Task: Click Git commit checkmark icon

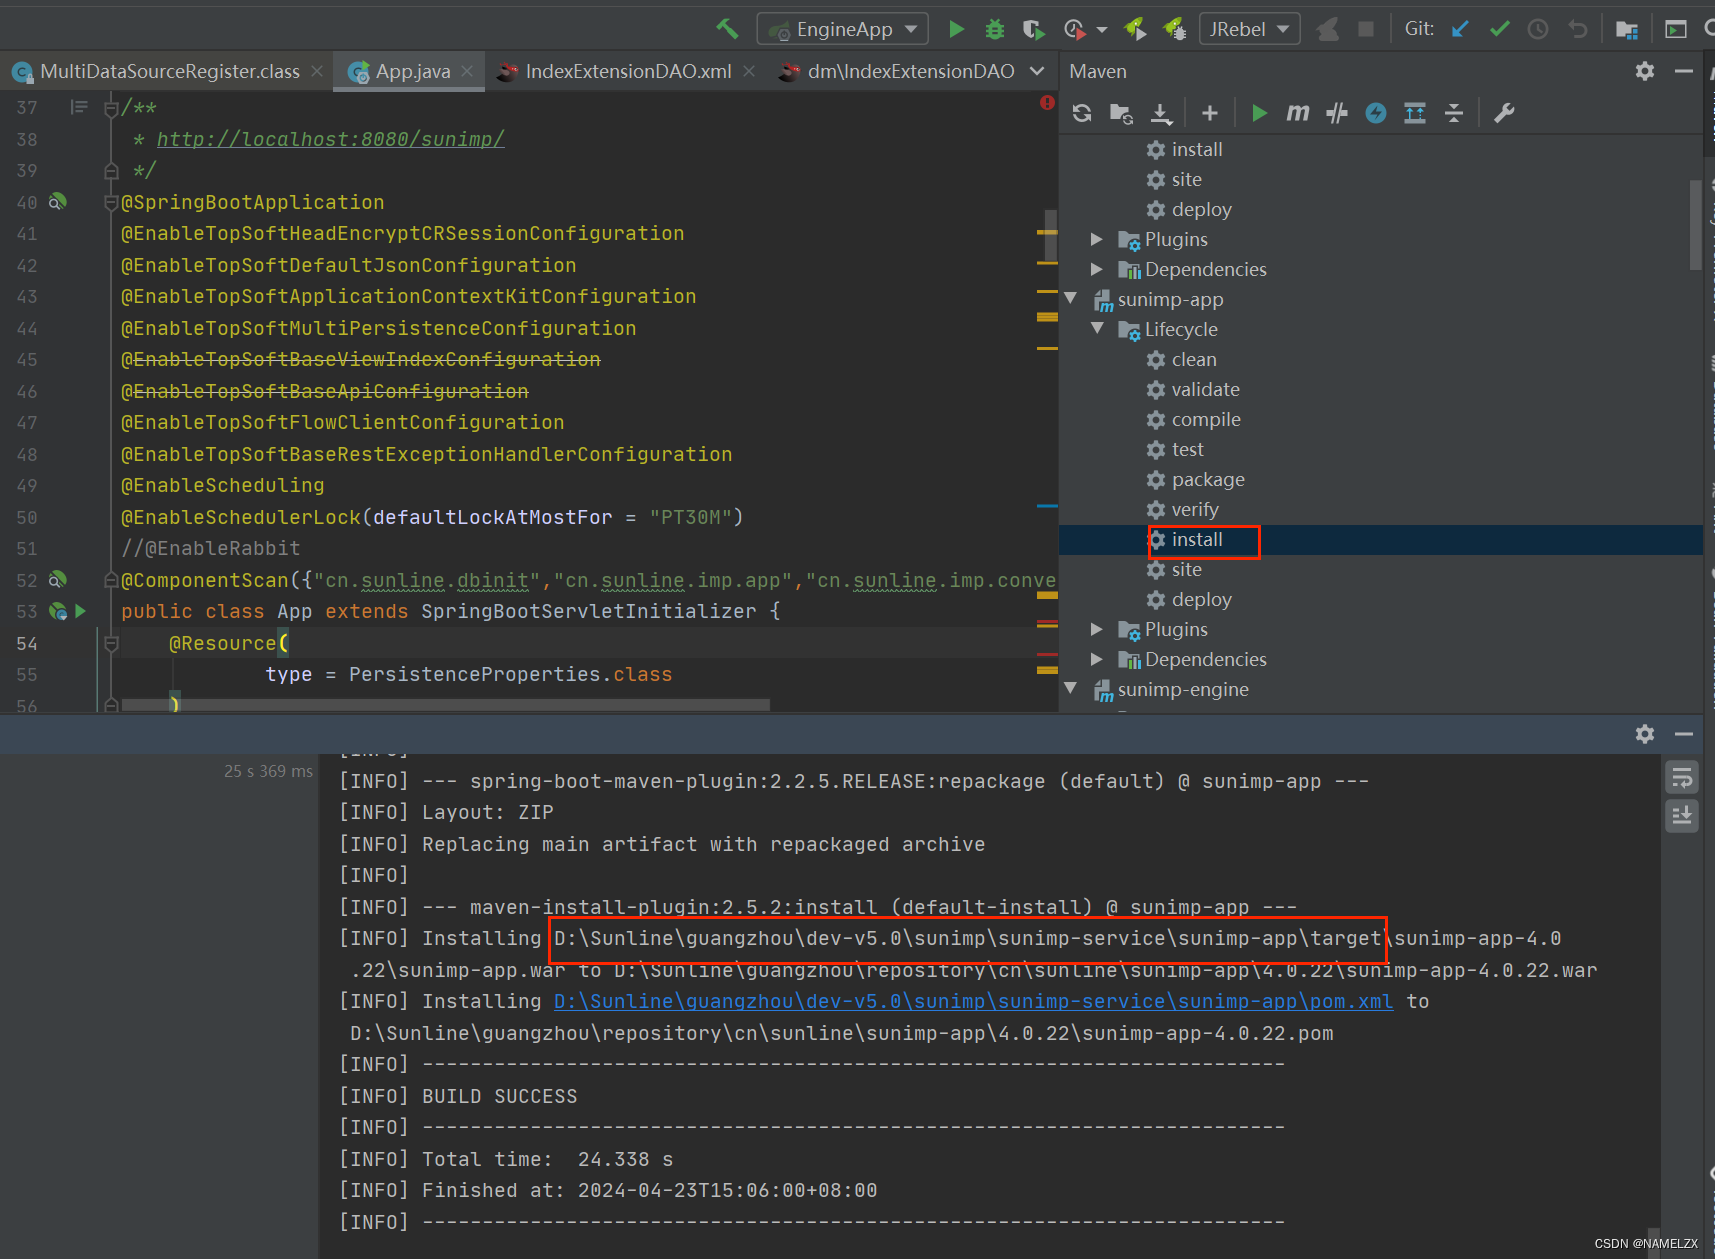Action: (x=1499, y=29)
